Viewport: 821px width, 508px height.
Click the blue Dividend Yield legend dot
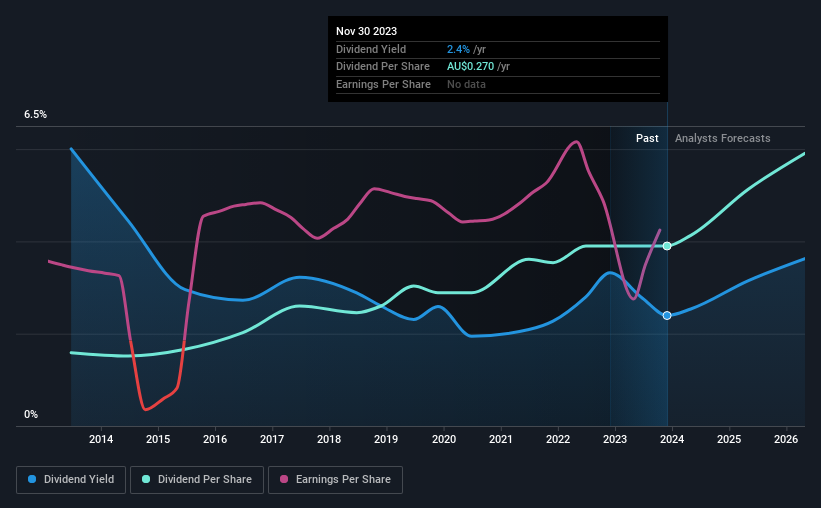click(32, 479)
